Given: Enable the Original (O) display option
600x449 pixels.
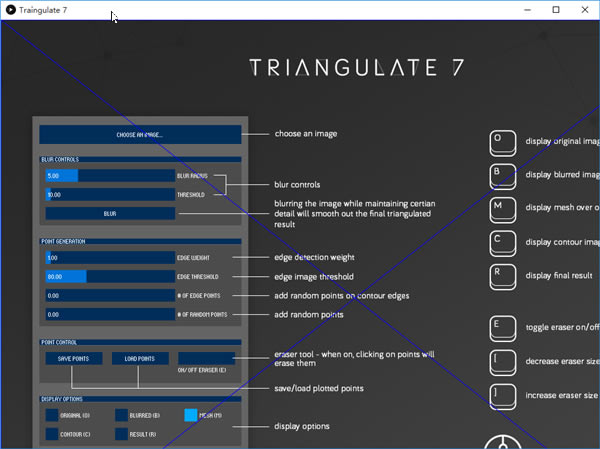Looking at the screenshot, I should click(x=52, y=414).
